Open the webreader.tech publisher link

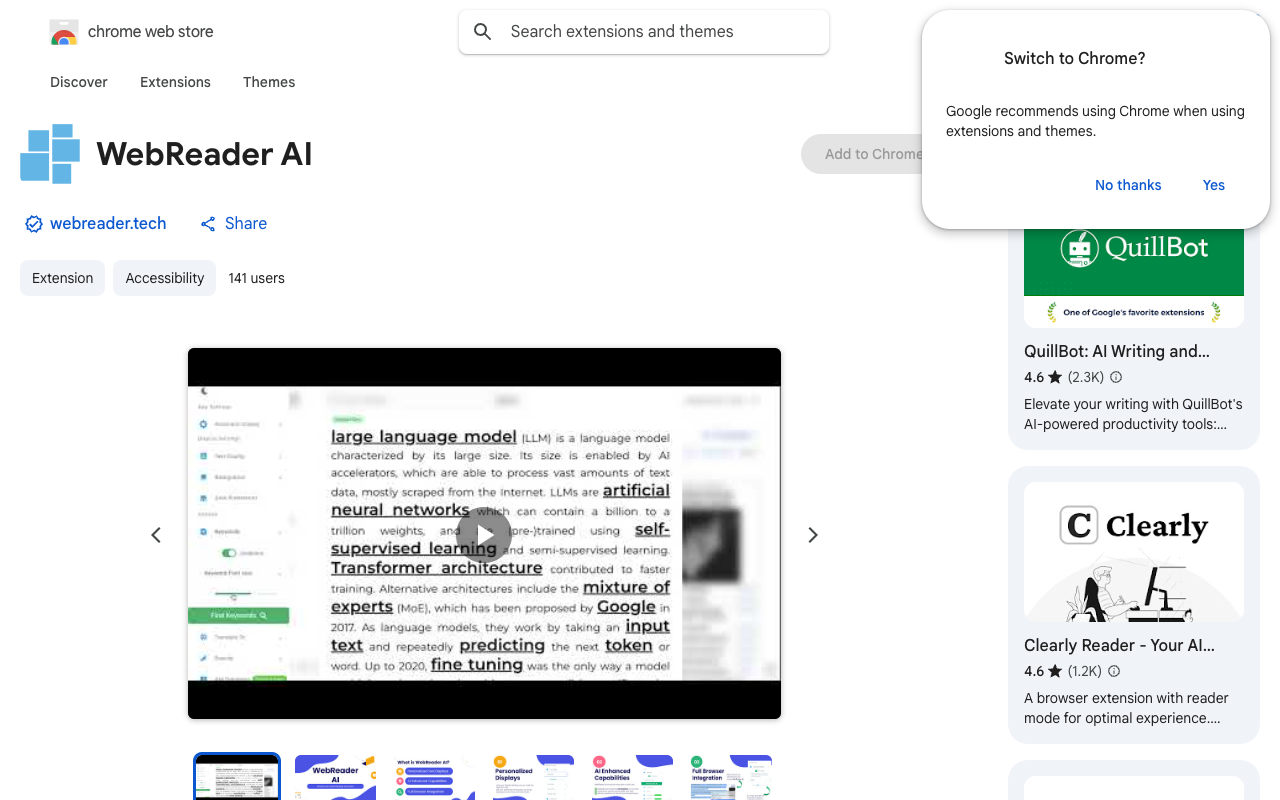(108, 223)
